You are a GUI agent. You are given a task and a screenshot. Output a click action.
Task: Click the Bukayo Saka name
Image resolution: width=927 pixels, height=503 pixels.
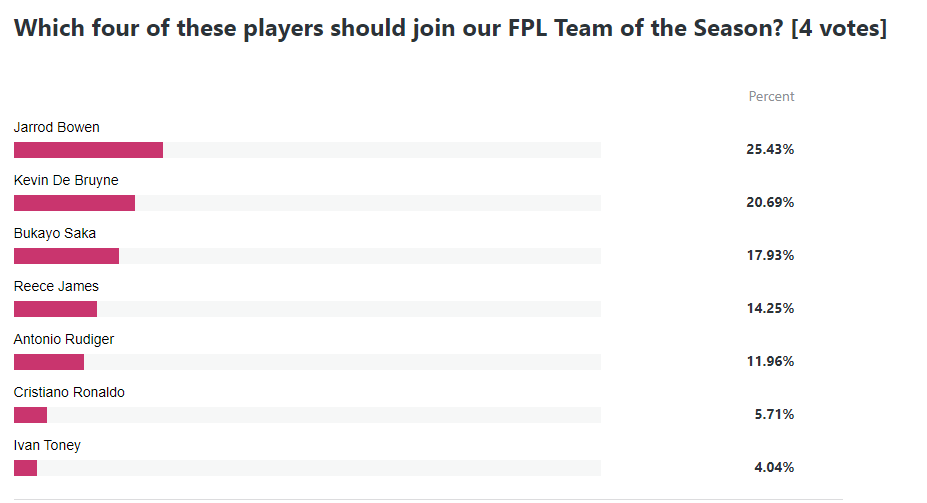click(55, 233)
